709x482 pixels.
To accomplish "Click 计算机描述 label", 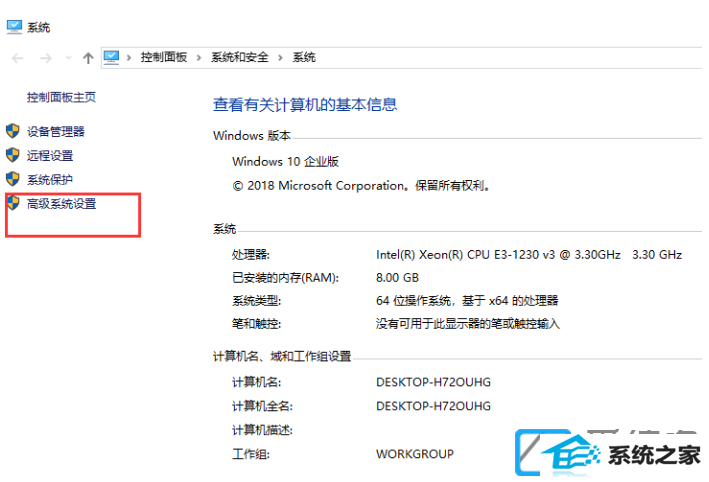I will (262, 430).
